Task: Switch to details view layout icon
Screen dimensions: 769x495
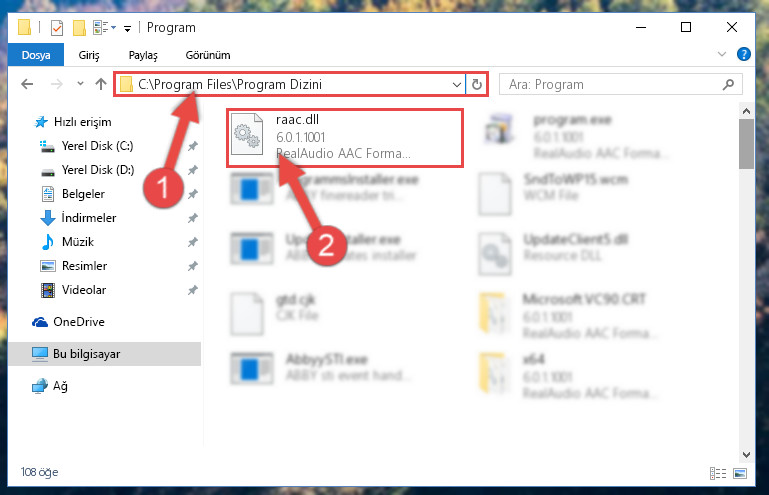Action: (718, 473)
